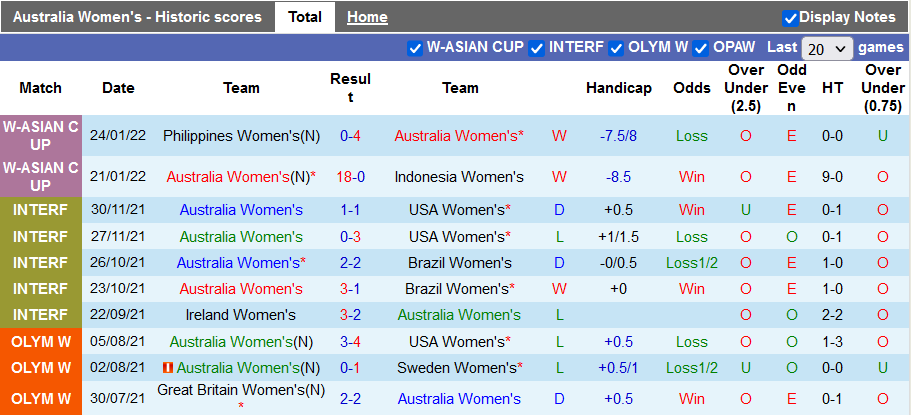Click the 18-0 result score link

[350, 177]
